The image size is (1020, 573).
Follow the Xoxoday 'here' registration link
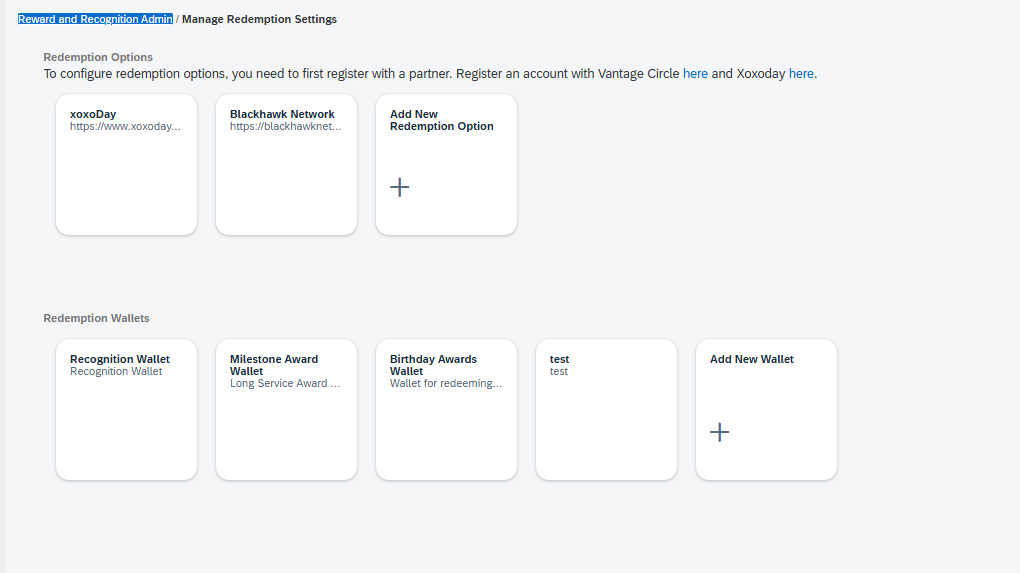tap(801, 73)
